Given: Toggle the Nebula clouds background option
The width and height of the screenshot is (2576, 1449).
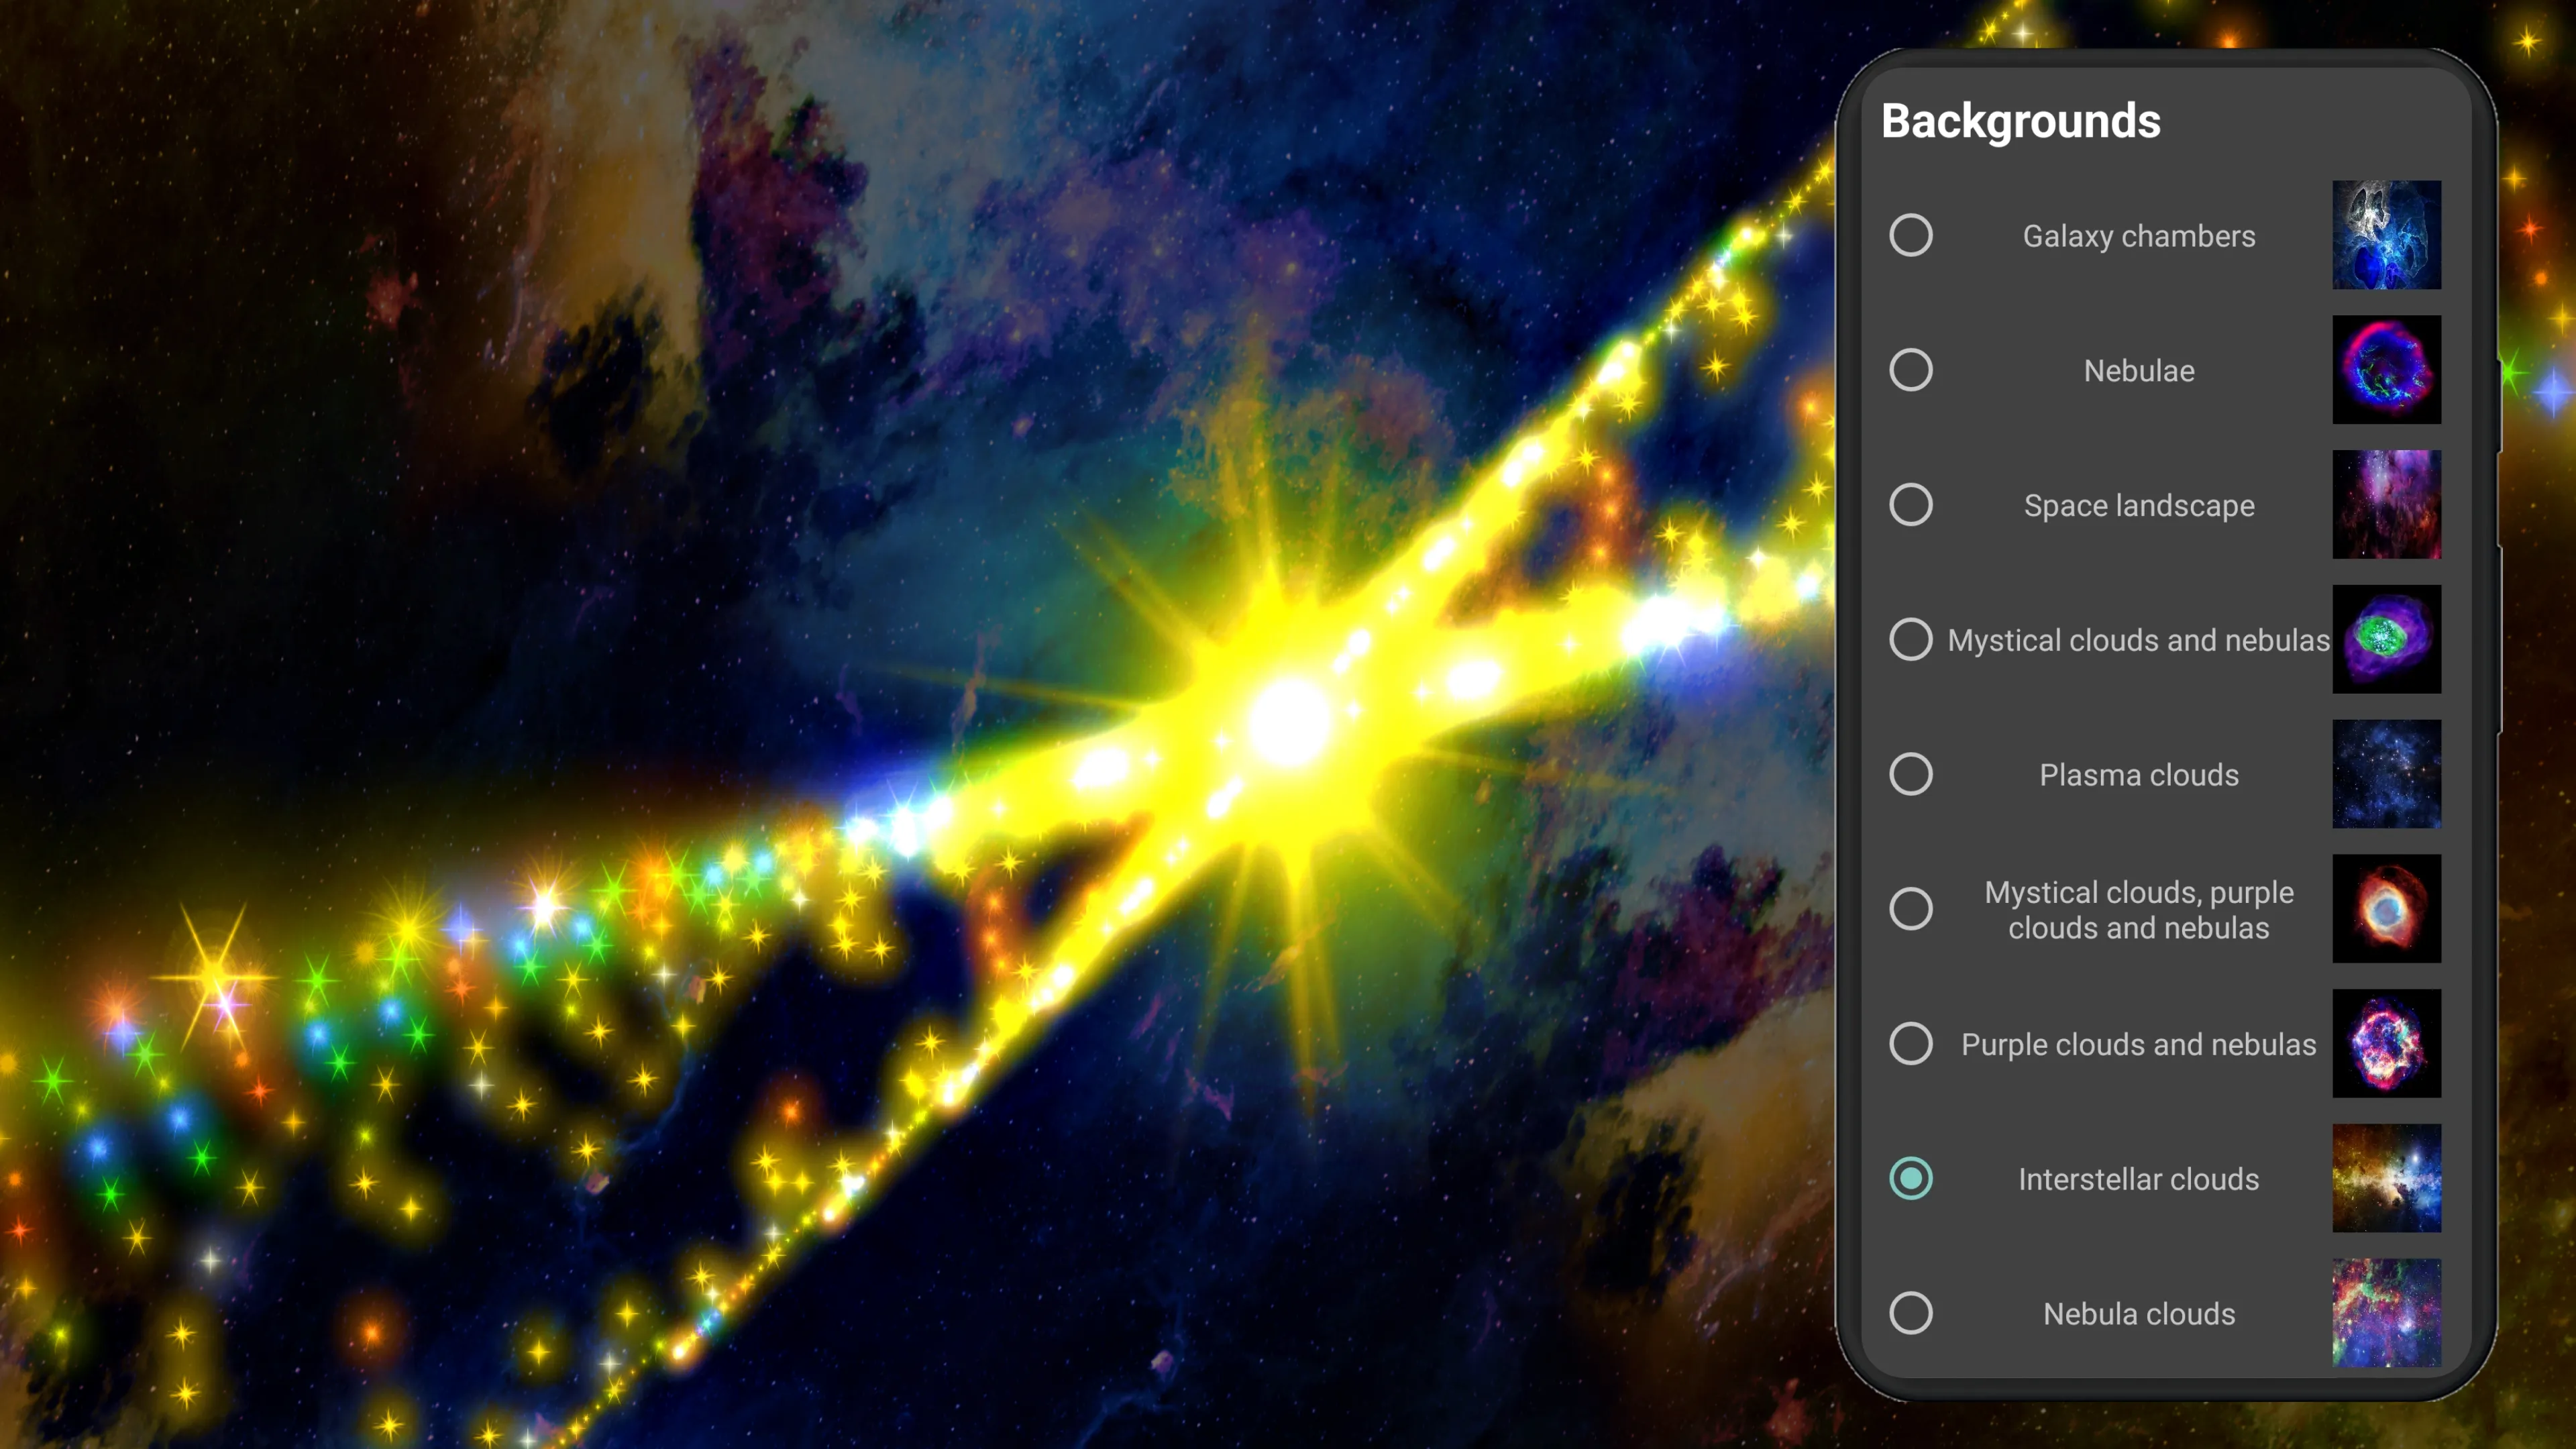Looking at the screenshot, I should pos(1909,1313).
